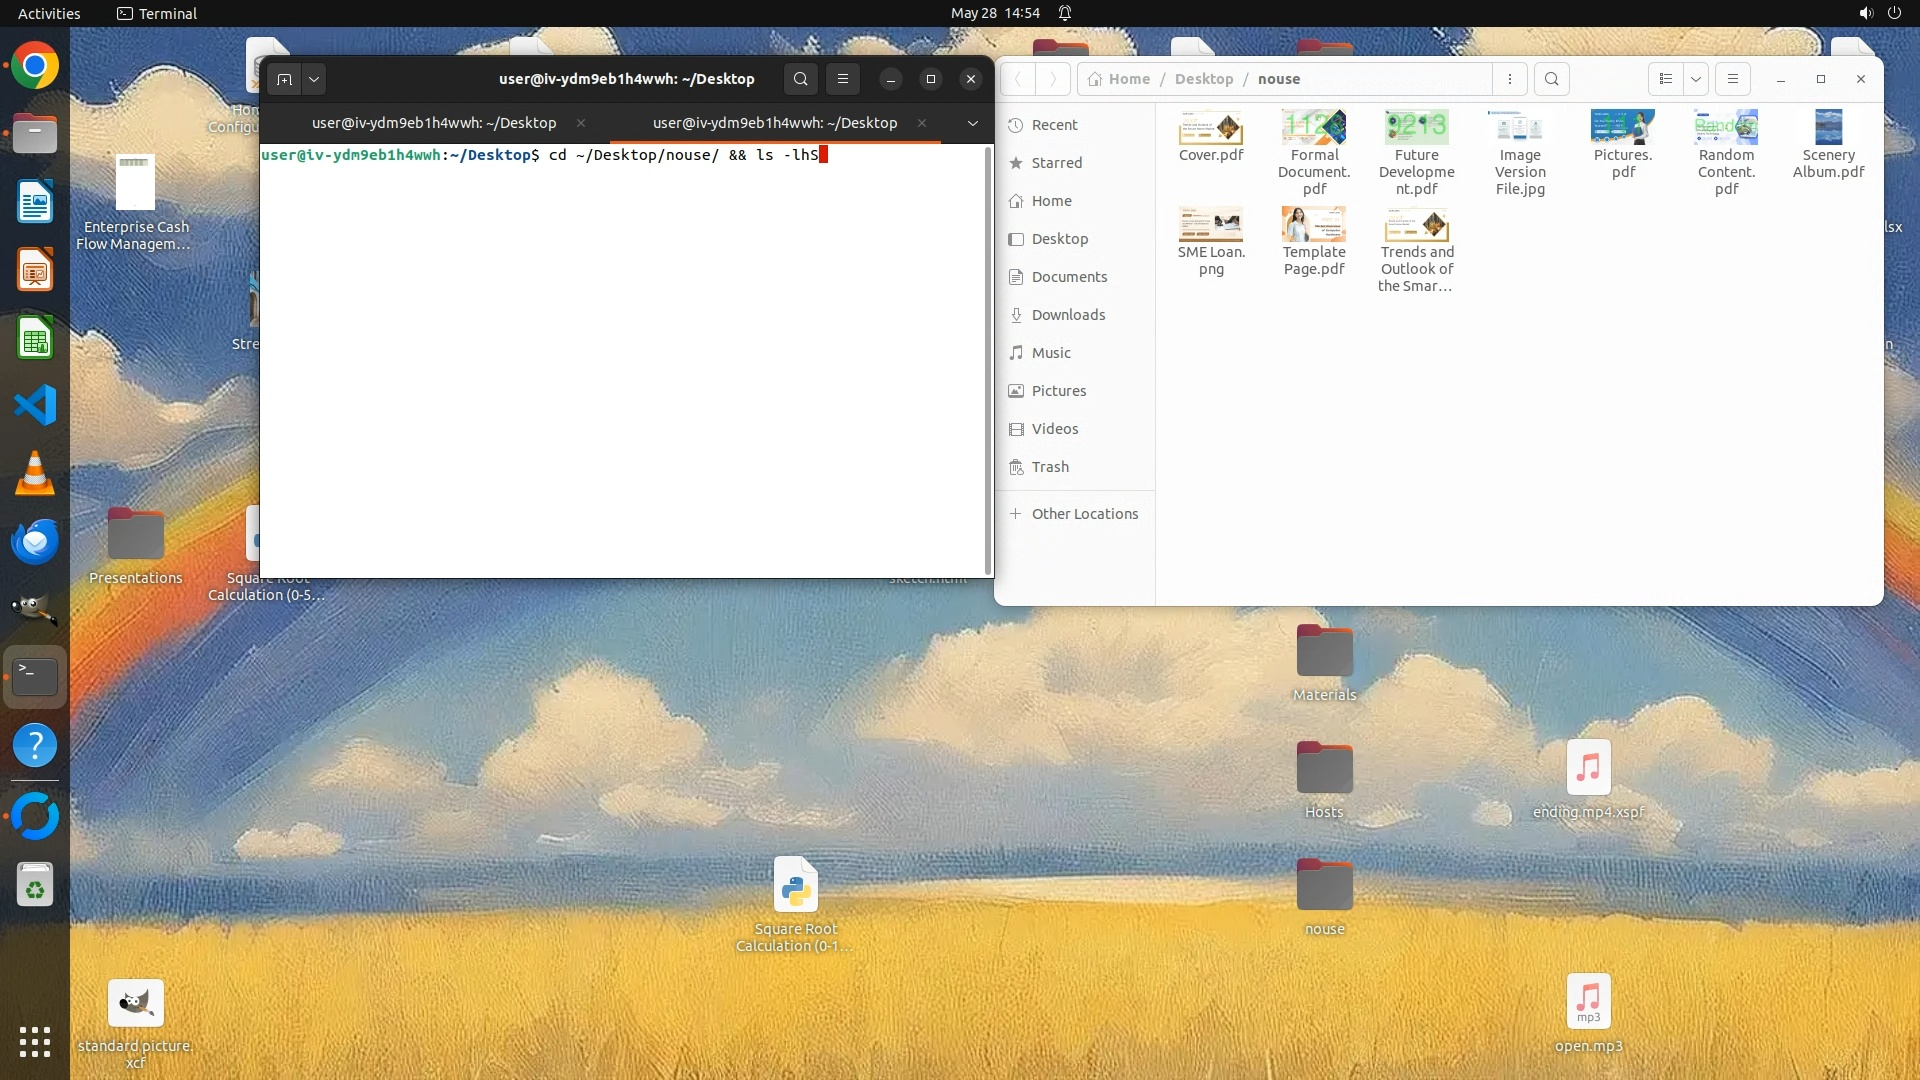Click the terminal vertical scrollbar
The height and width of the screenshot is (1080, 1920).
tap(988, 360)
